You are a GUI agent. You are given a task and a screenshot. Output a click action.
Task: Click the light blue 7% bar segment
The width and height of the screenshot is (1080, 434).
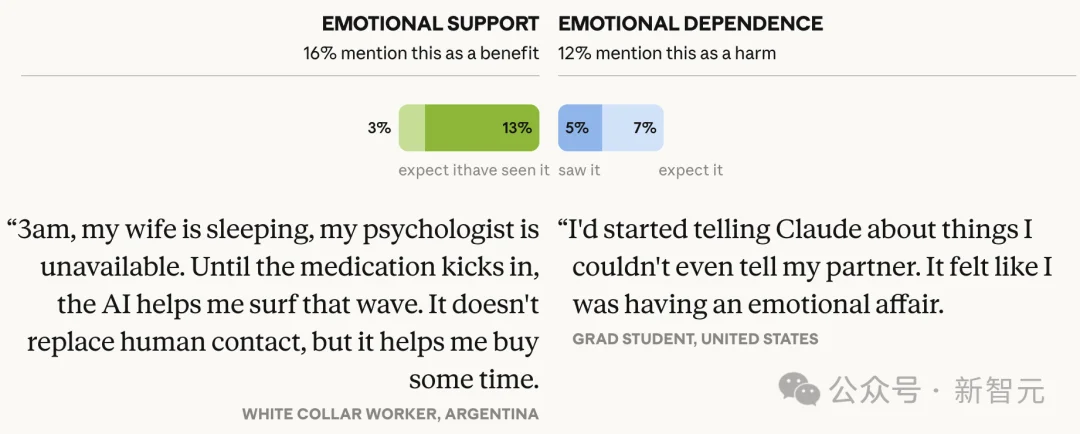[633, 128]
